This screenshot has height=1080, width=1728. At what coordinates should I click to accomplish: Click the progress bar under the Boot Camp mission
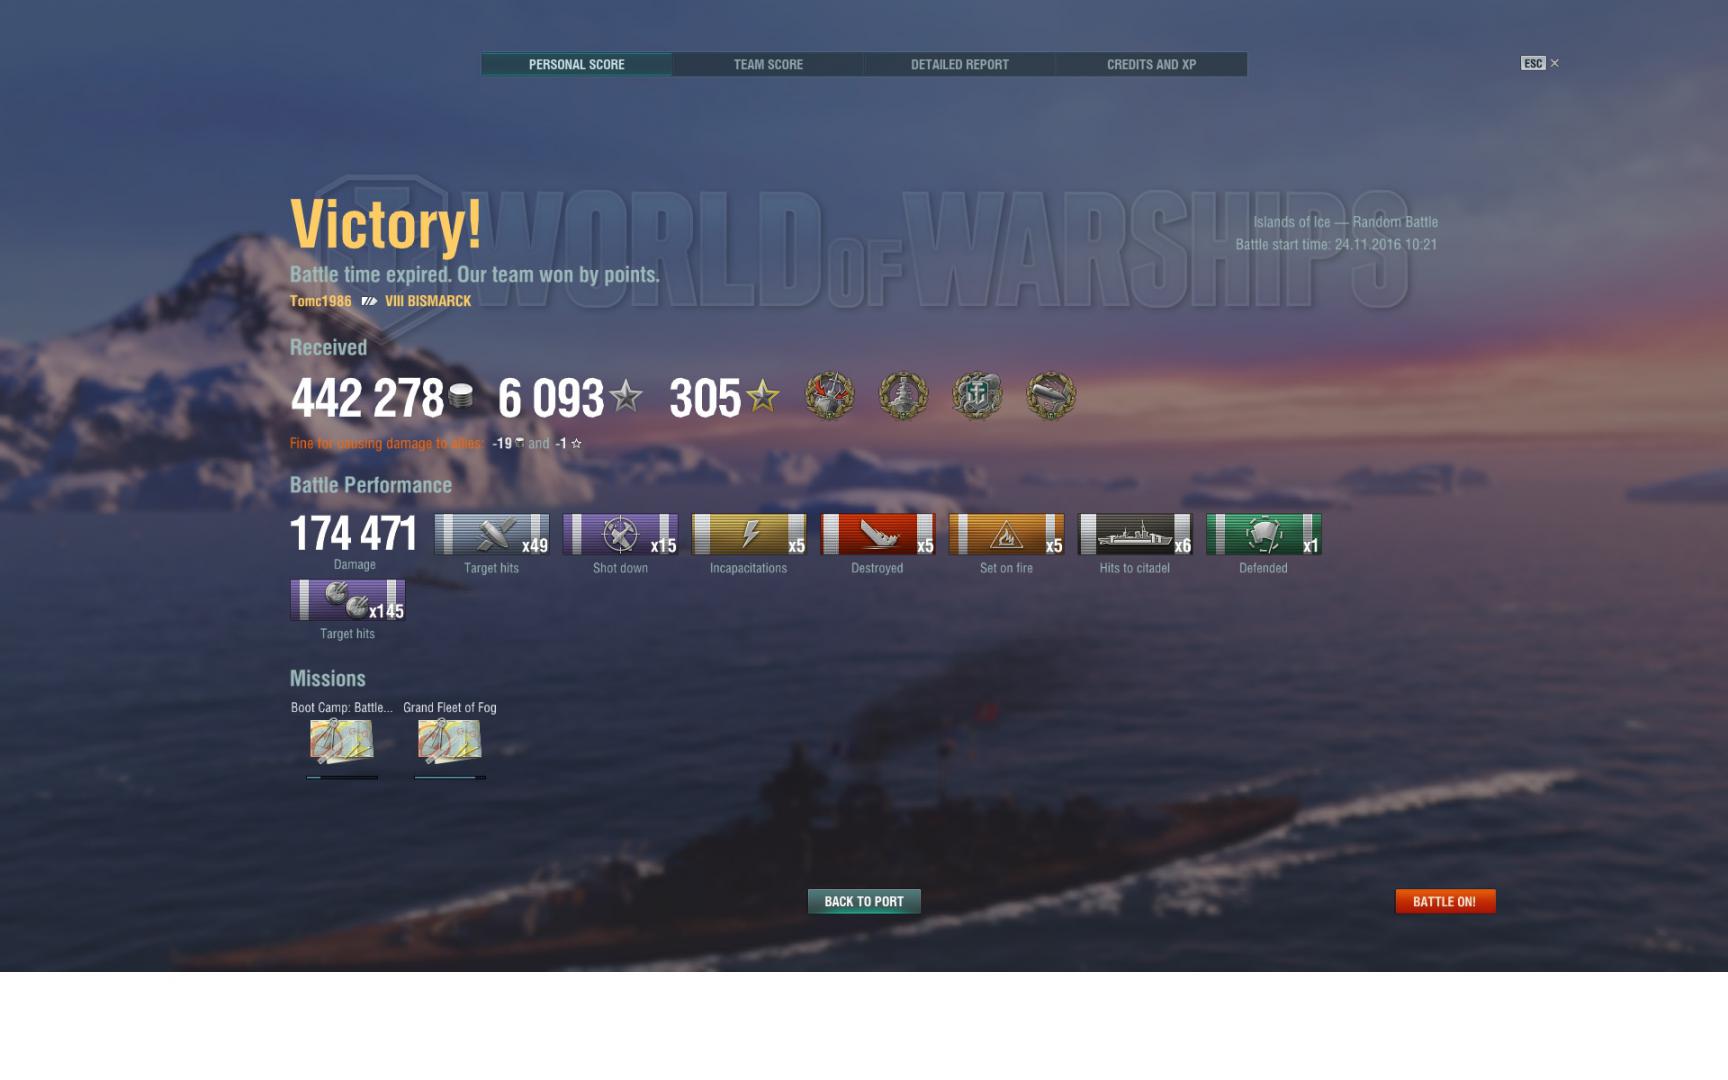tap(342, 777)
